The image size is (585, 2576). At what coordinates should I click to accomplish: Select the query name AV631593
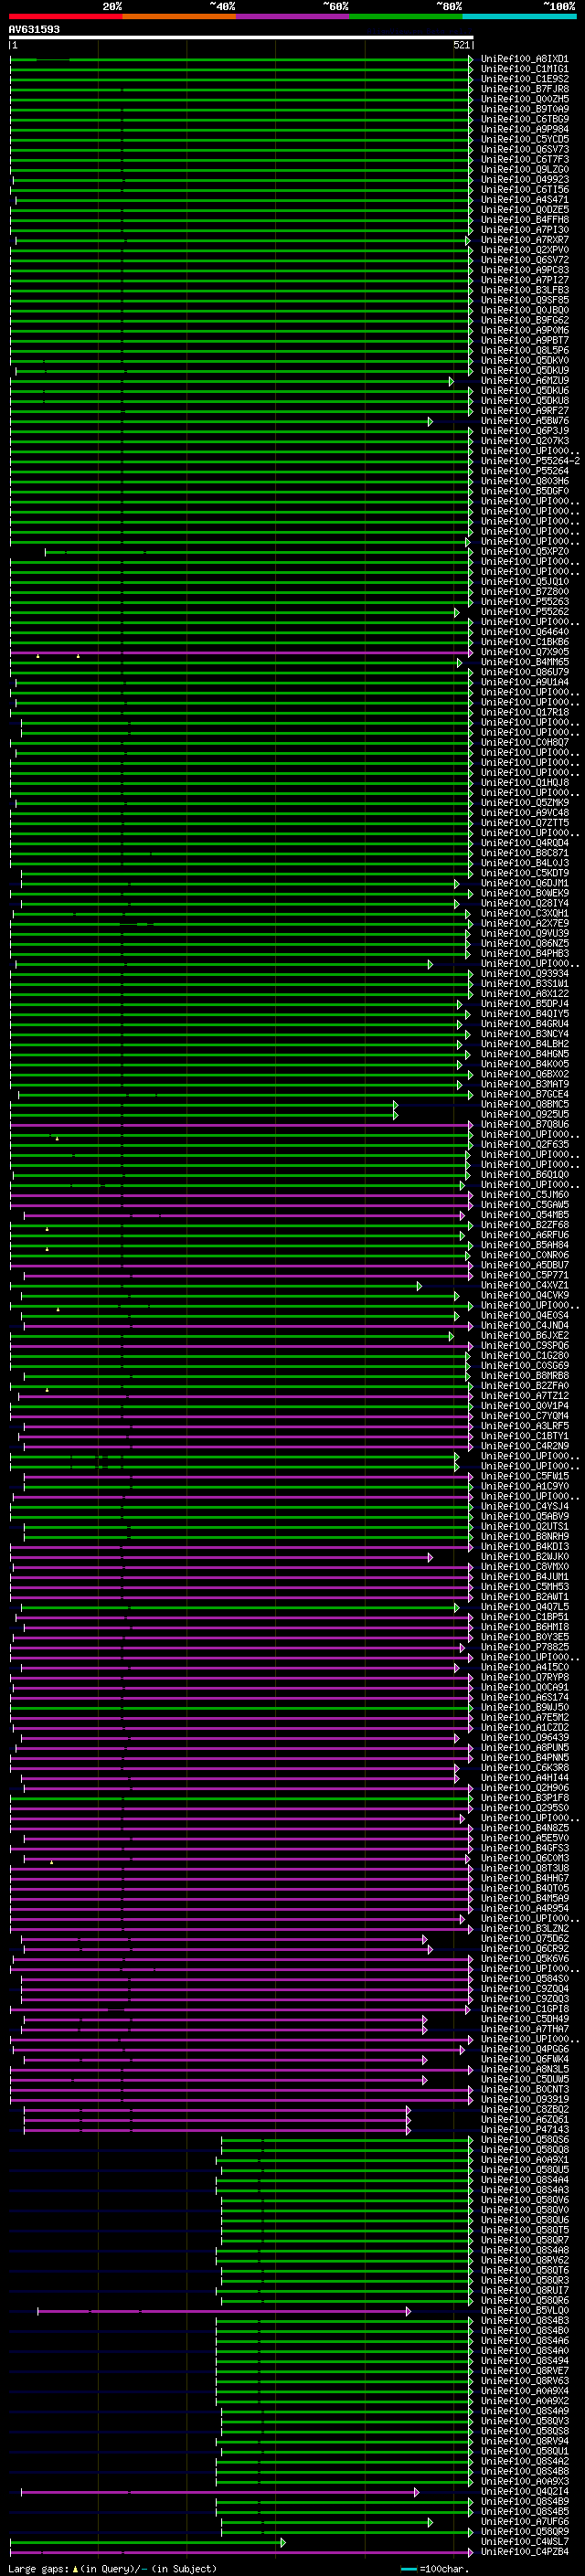(34, 29)
